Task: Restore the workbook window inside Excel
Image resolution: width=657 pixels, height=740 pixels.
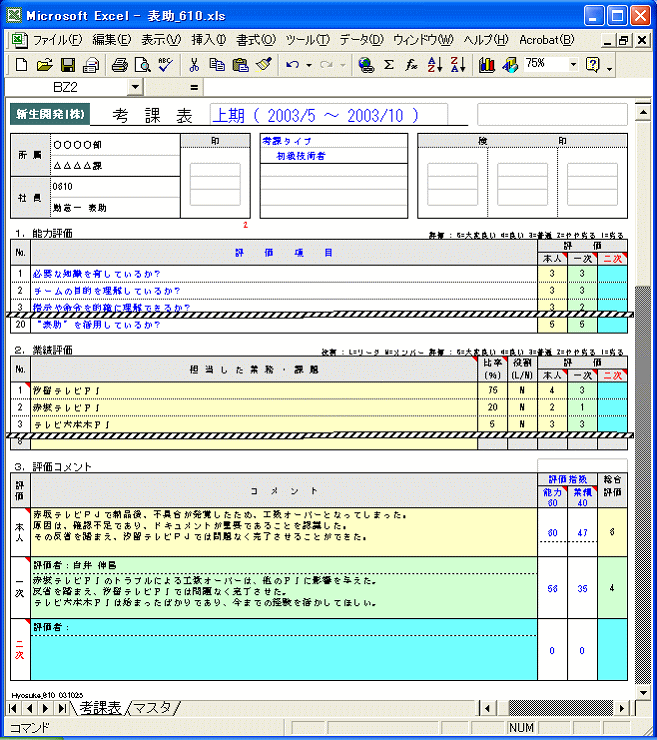Action: click(x=623, y=40)
